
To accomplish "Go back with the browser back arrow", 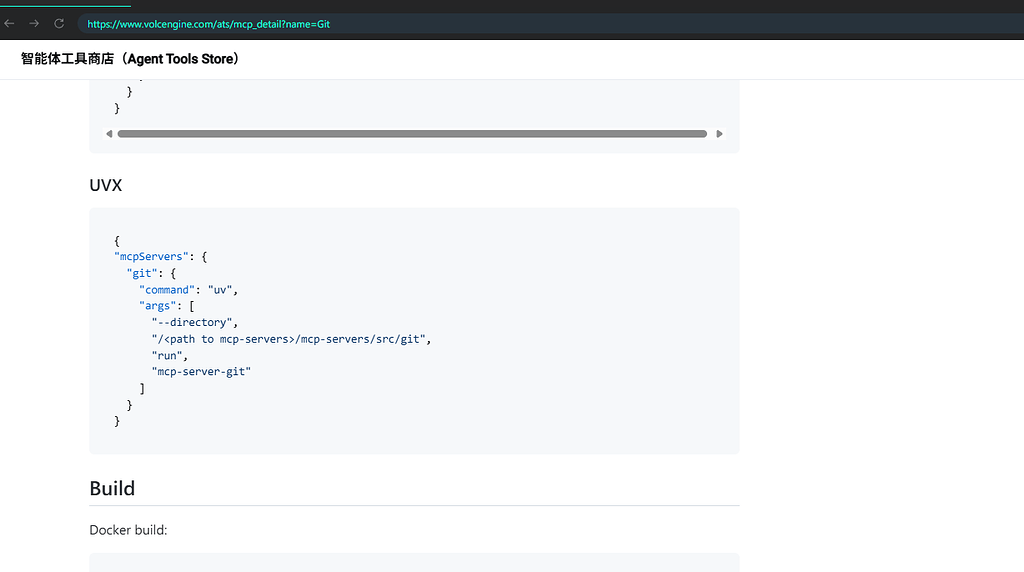I will coord(9,24).
